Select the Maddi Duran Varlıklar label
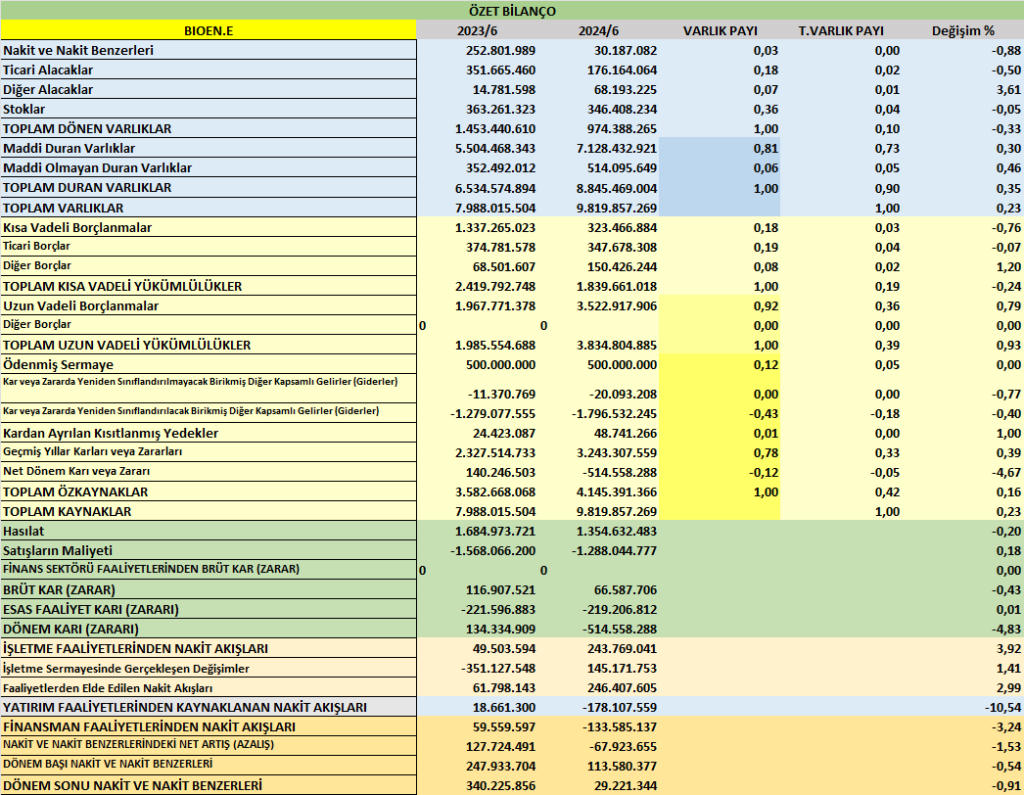1024x795 pixels. coord(208,148)
